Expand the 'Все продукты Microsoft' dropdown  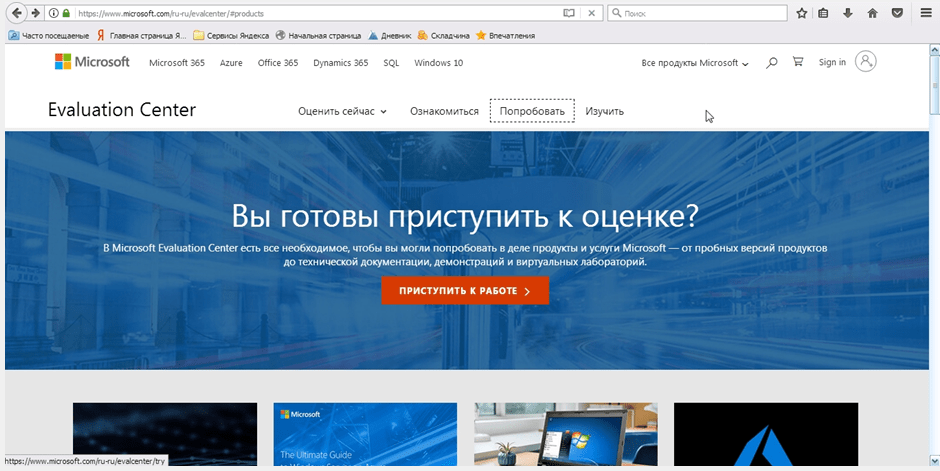695,63
